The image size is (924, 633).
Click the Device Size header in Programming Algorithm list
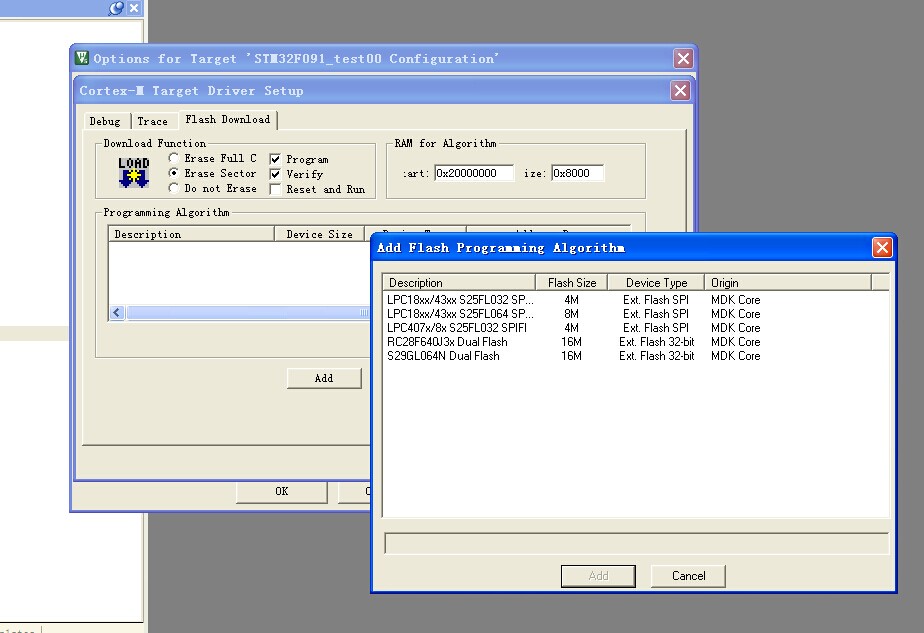point(319,234)
